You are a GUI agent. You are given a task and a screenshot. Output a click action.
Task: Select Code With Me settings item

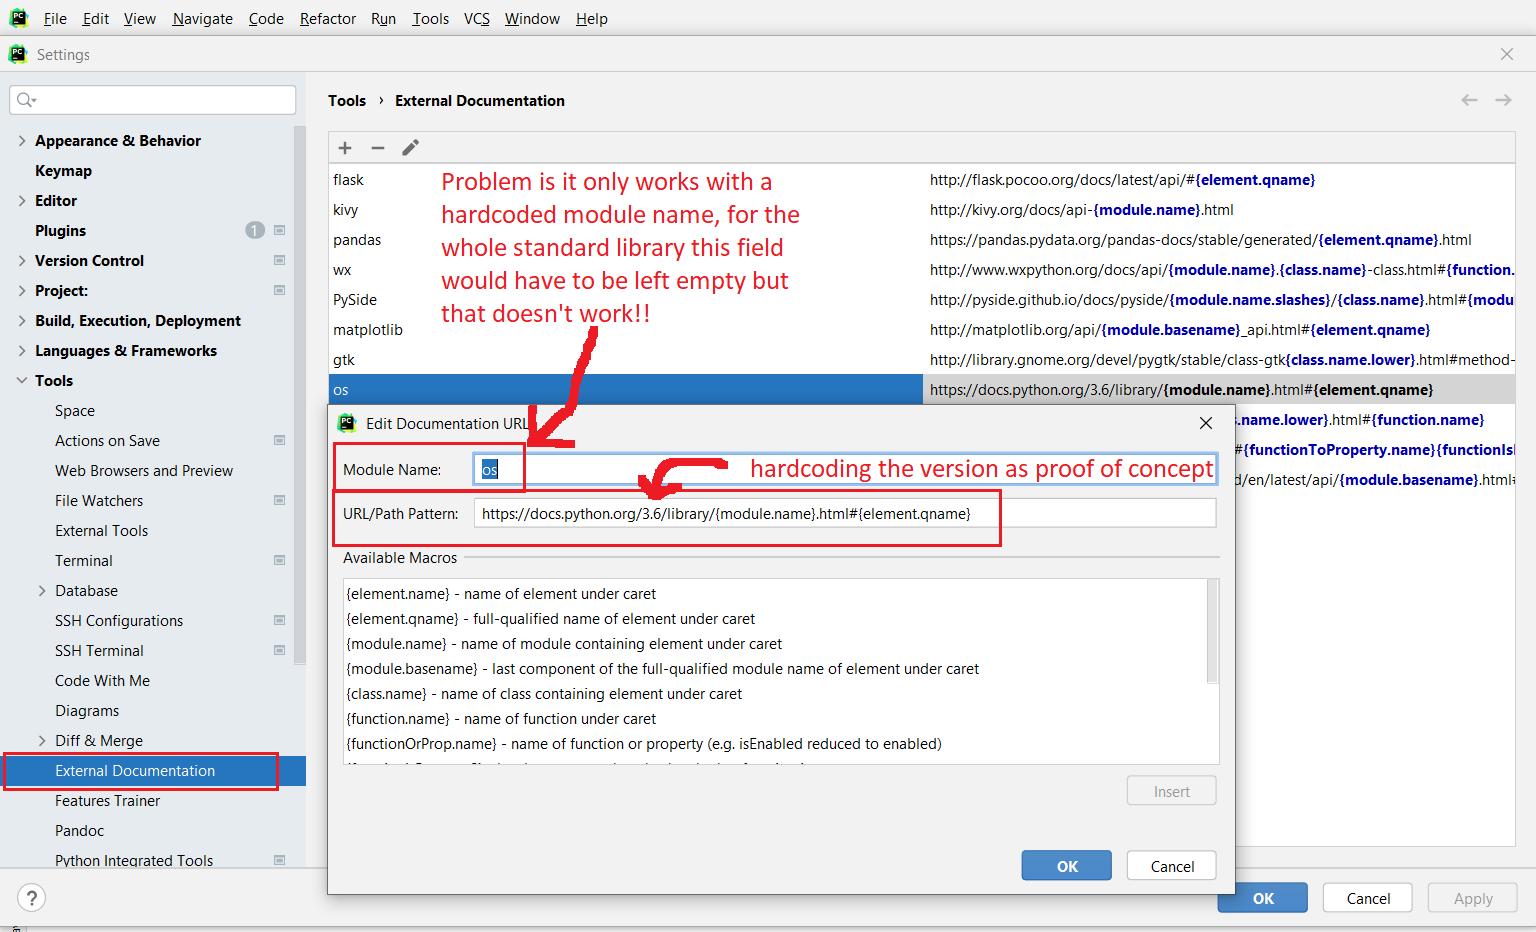click(102, 681)
